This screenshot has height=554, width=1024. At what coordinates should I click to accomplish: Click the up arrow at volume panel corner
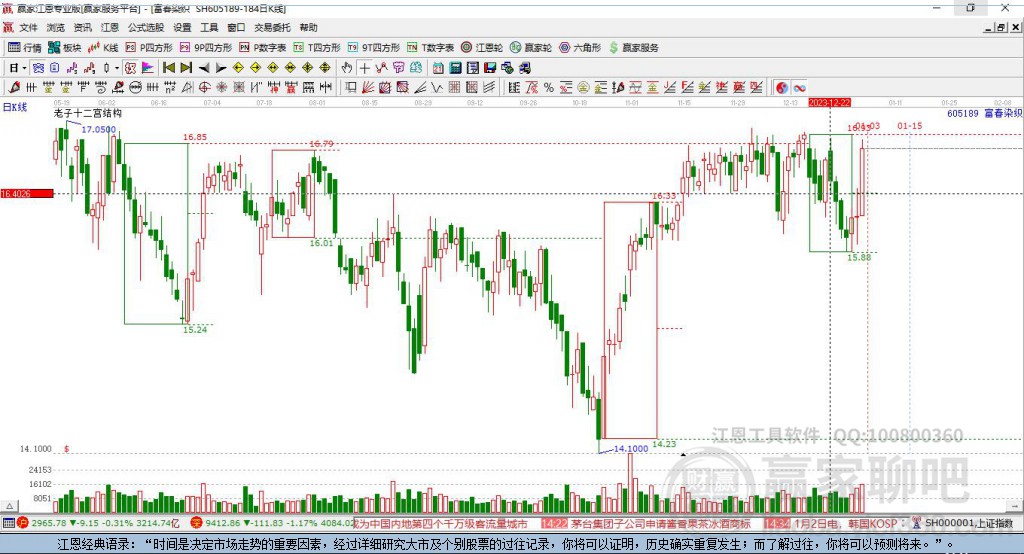[x=9, y=506]
